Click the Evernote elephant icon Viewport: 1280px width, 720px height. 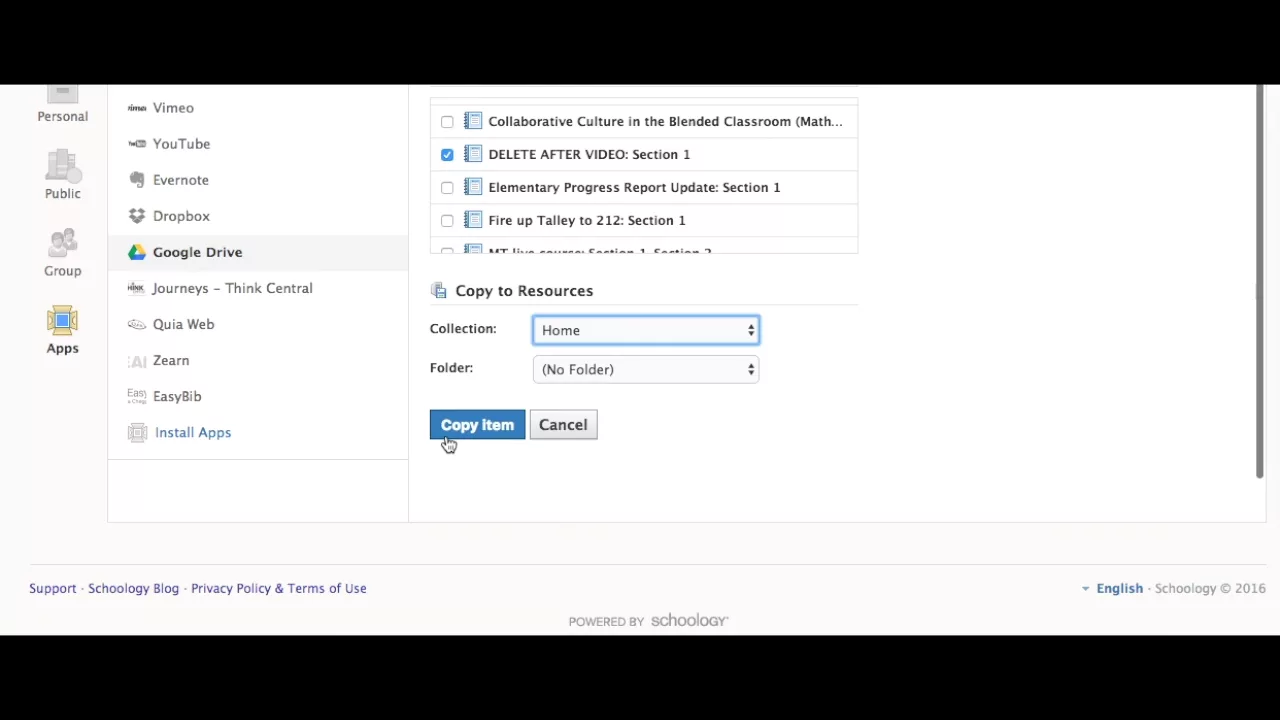[137, 180]
